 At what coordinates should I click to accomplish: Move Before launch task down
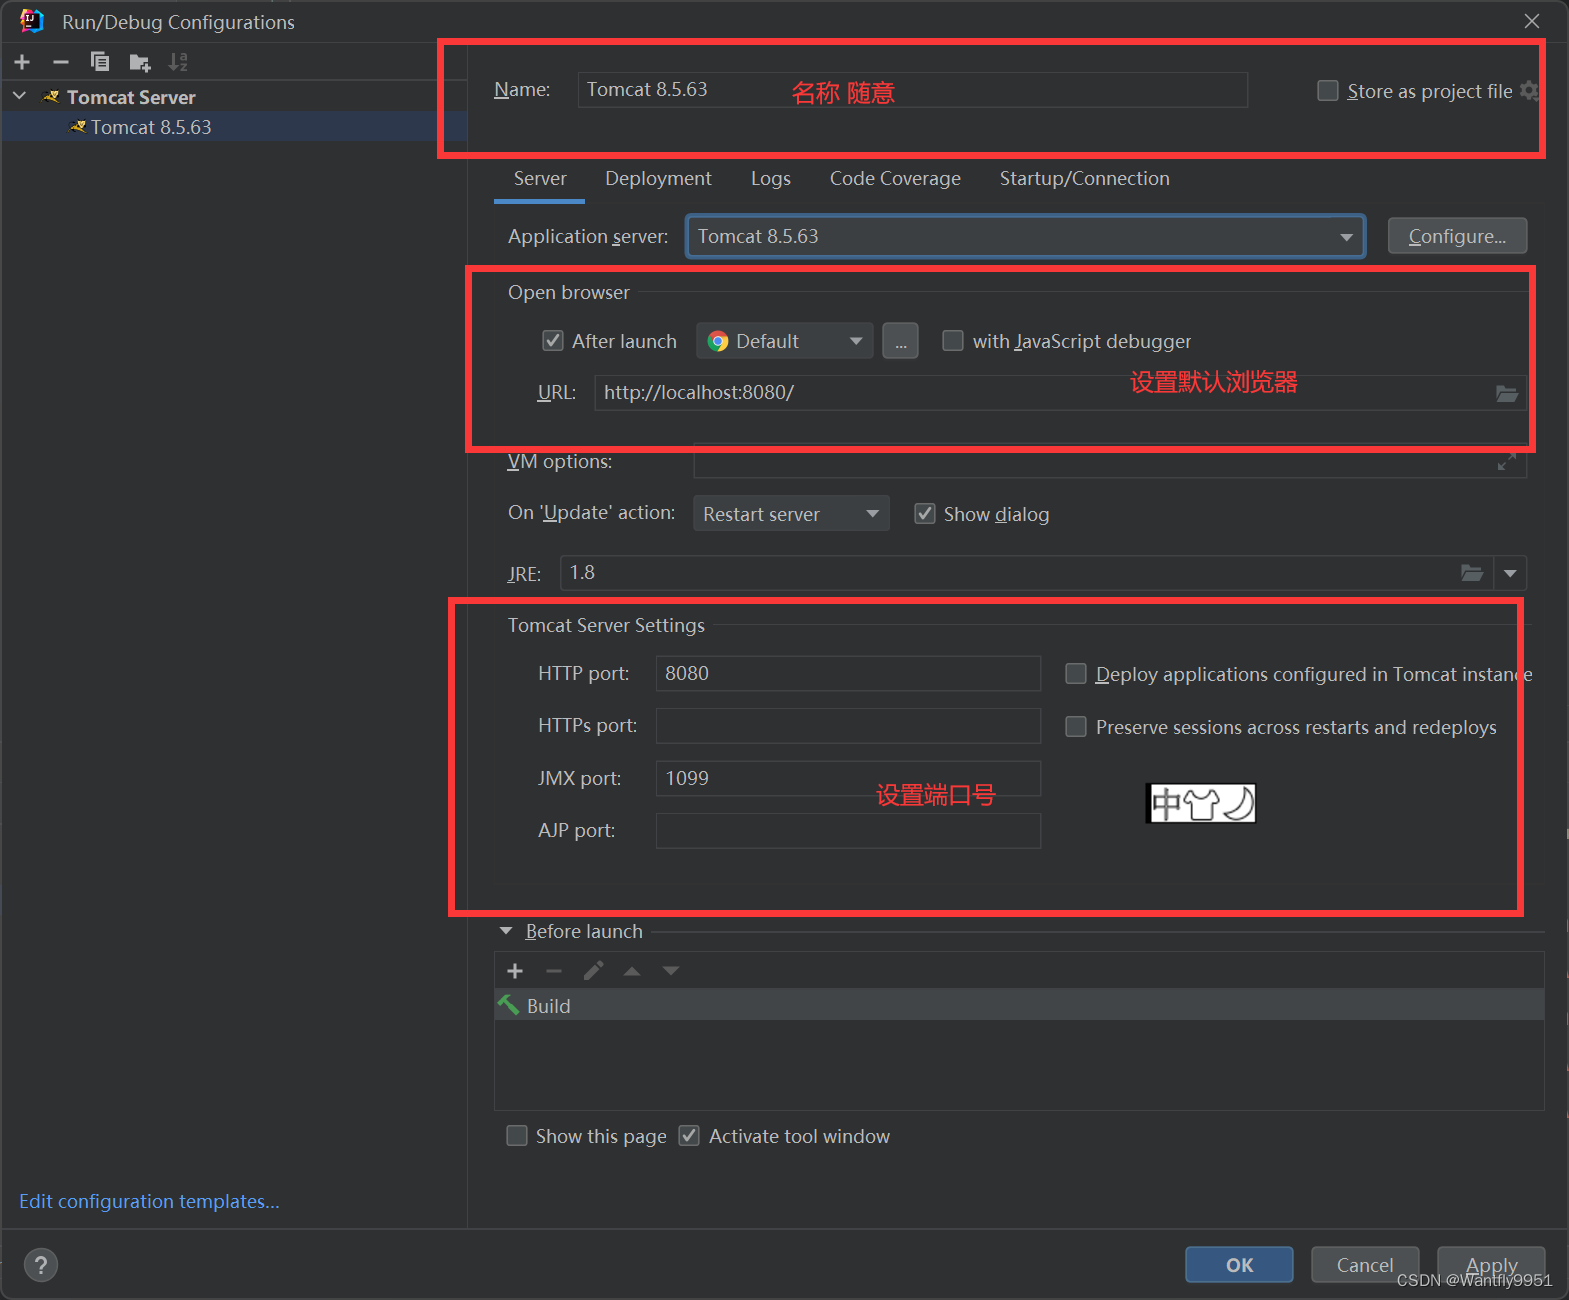[x=671, y=971]
